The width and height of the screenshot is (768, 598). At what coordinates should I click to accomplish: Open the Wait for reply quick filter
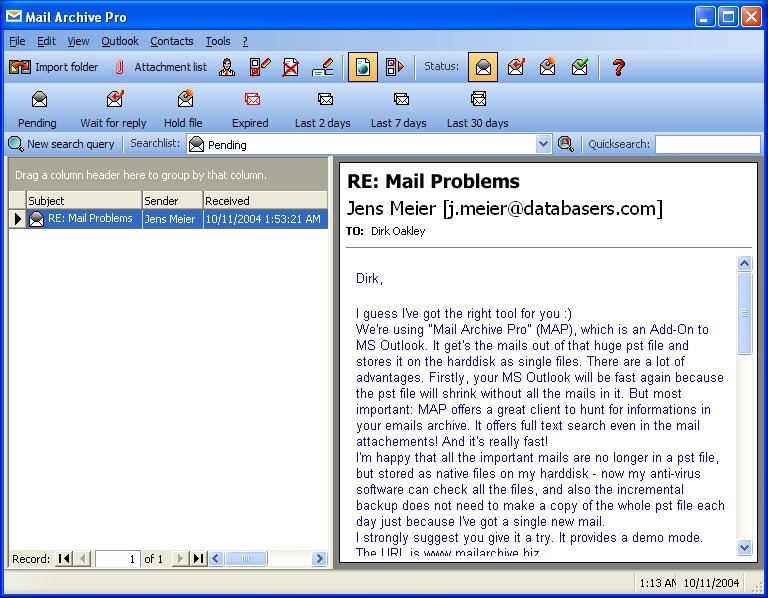pyautogui.click(x=114, y=109)
